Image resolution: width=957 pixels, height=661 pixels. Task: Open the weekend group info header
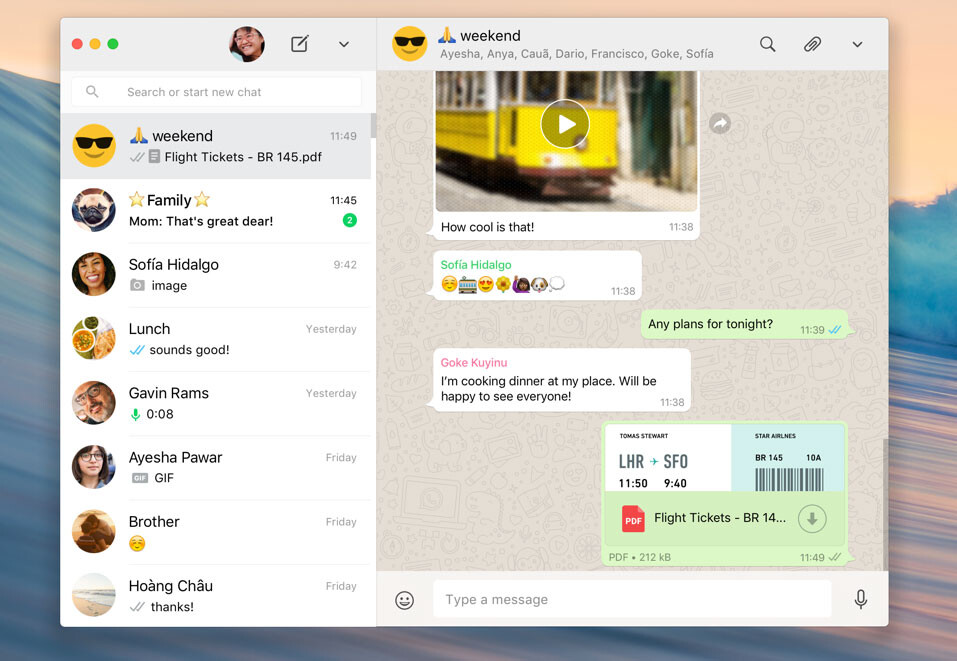[500, 43]
